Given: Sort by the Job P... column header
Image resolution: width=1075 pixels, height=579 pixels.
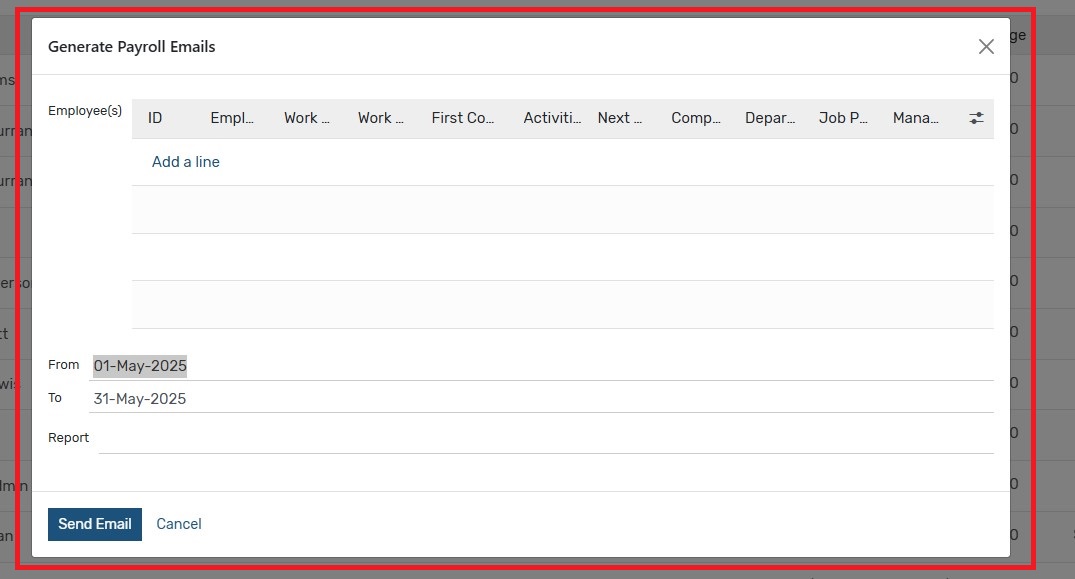Looking at the screenshot, I should click(x=843, y=118).
